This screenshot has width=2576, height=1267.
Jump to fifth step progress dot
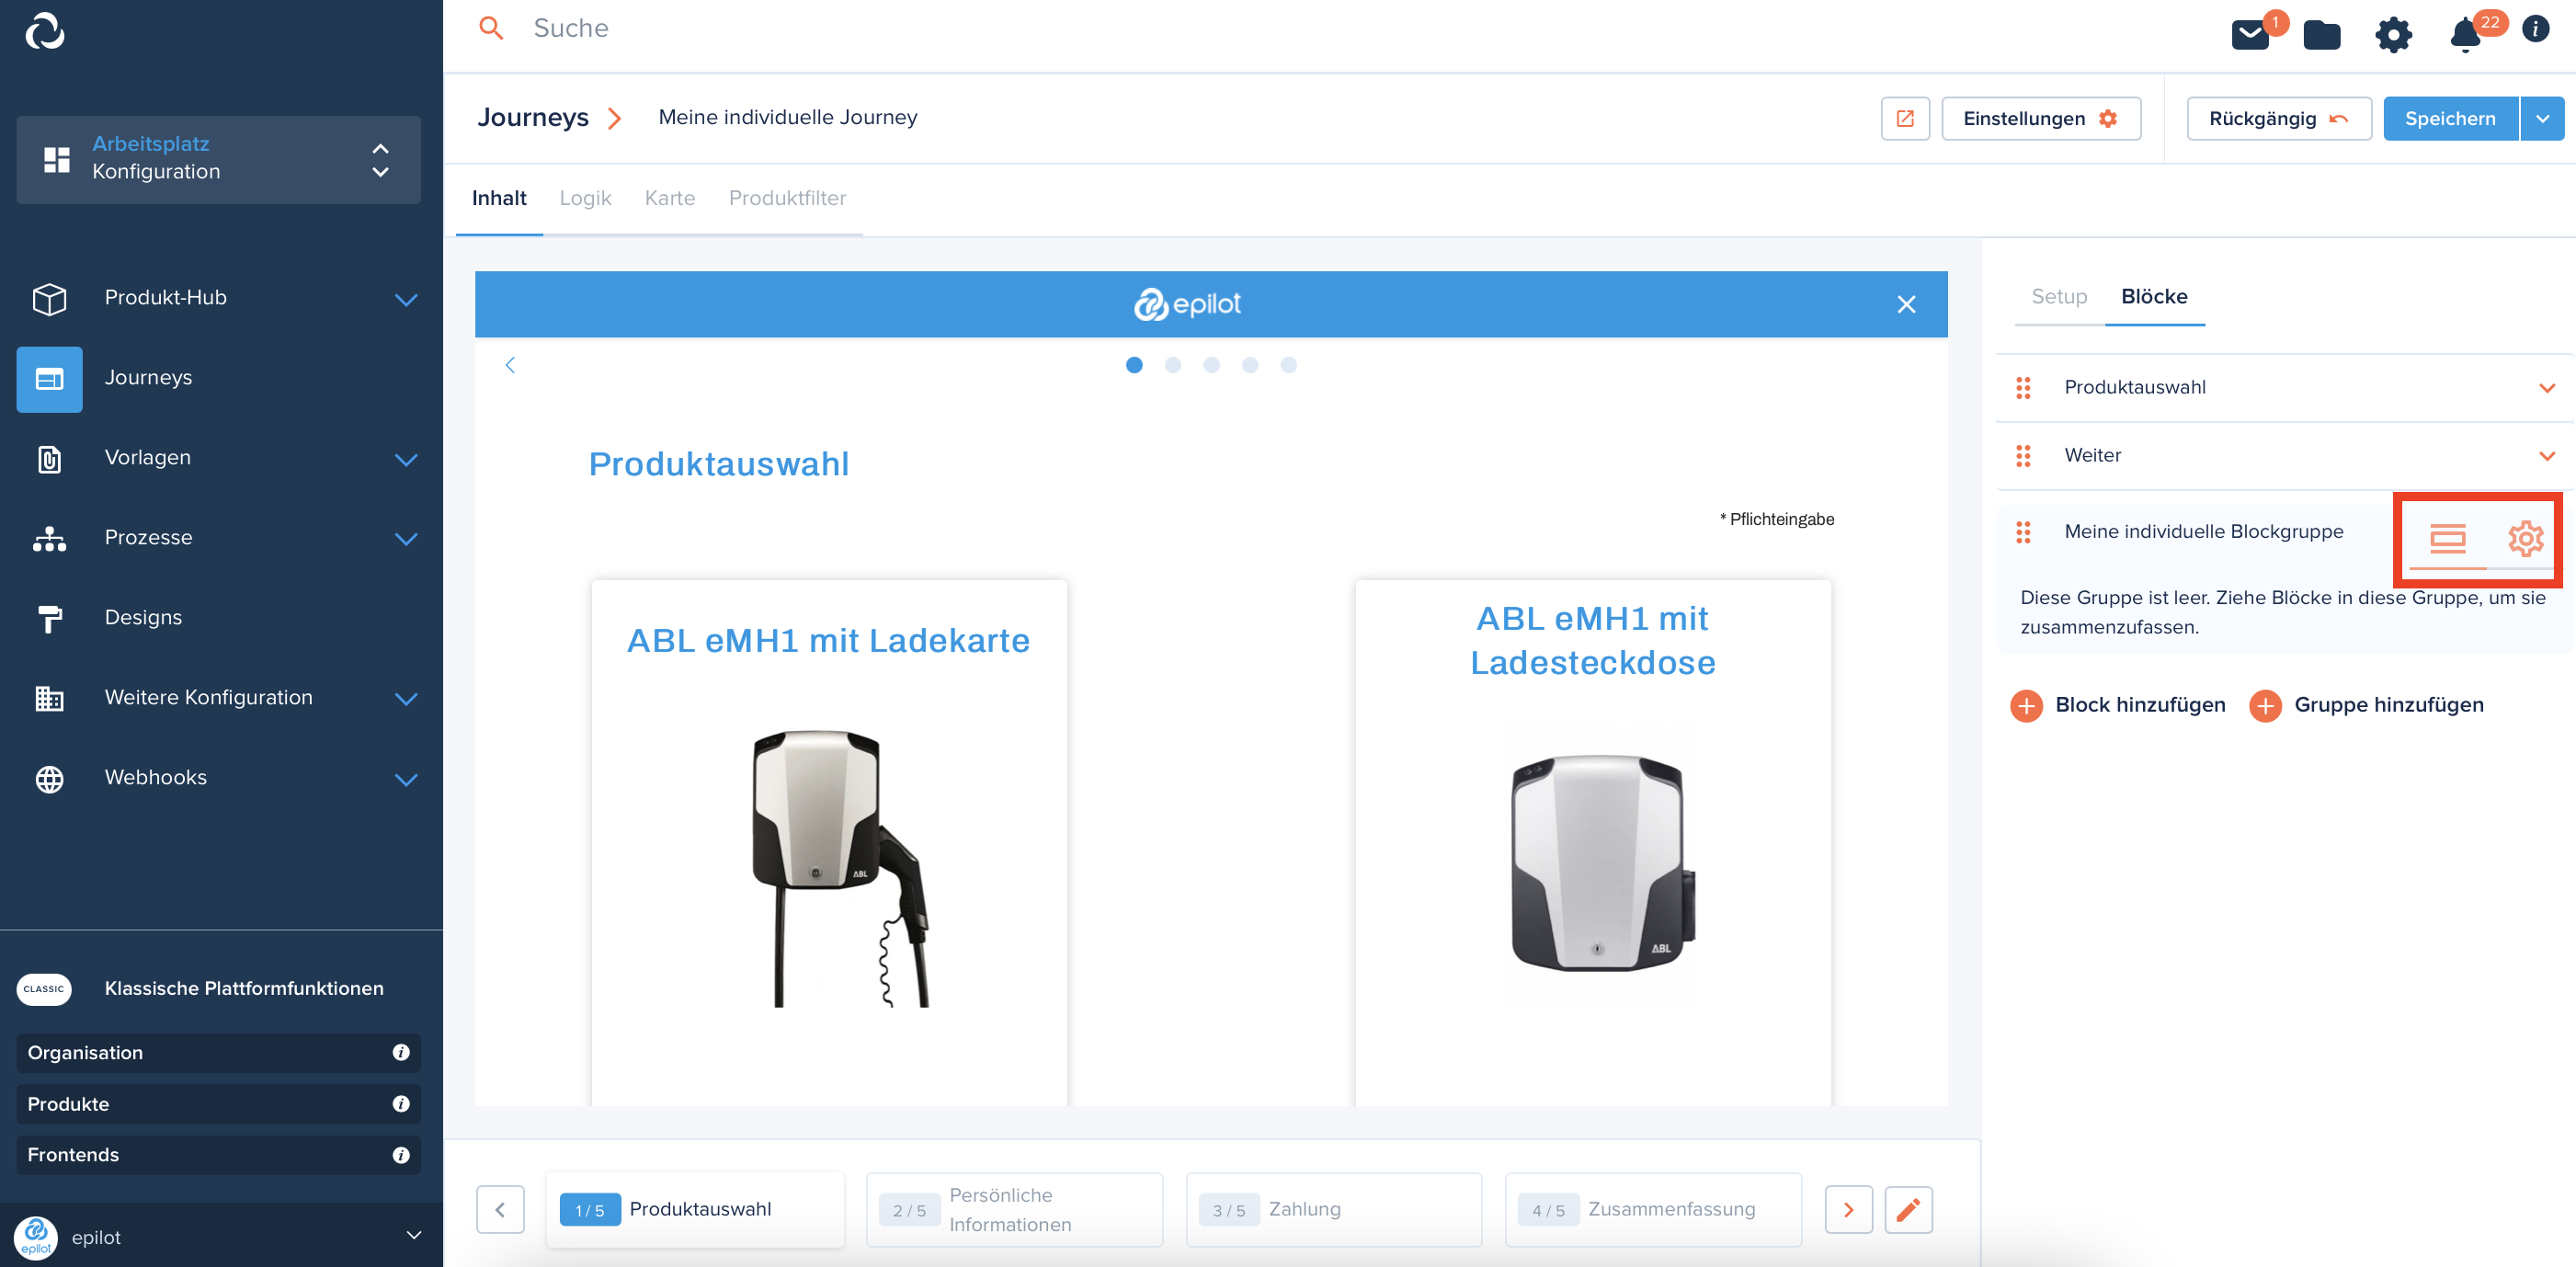pyautogui.click(x=1288, y=365)
